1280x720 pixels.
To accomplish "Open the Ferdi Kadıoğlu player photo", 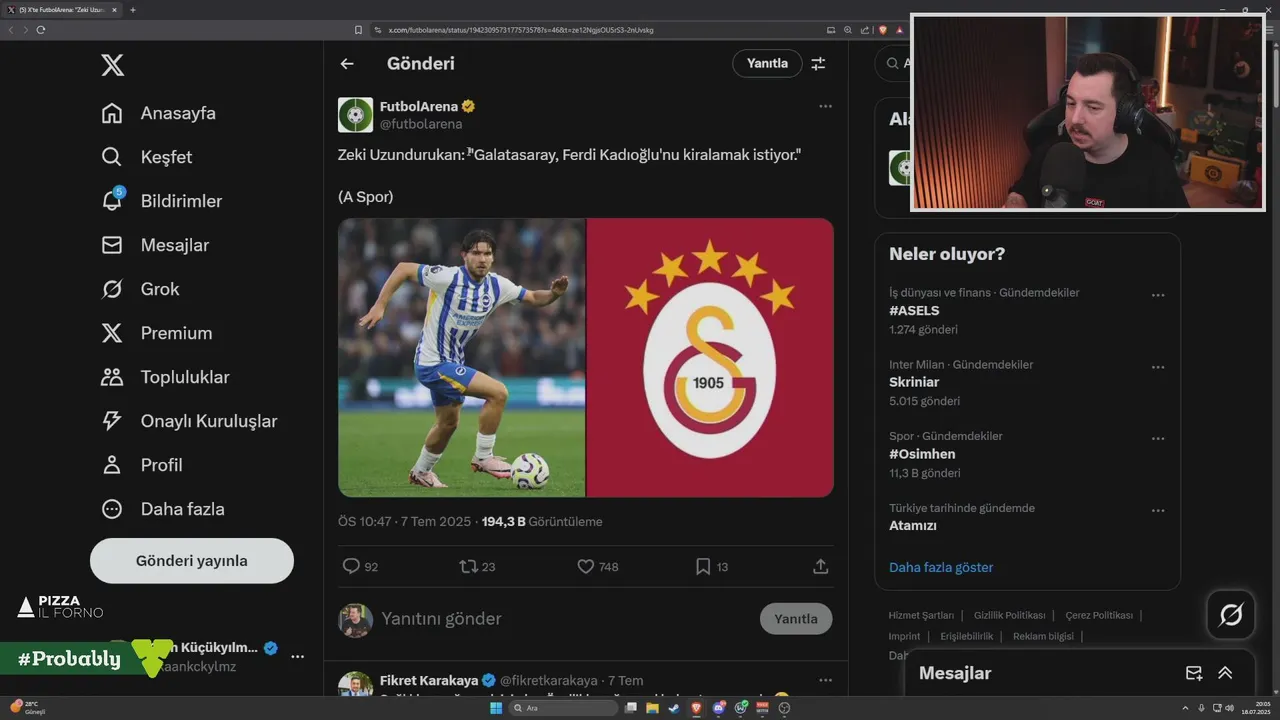I will pyautogui.click(x=461, y=358).
